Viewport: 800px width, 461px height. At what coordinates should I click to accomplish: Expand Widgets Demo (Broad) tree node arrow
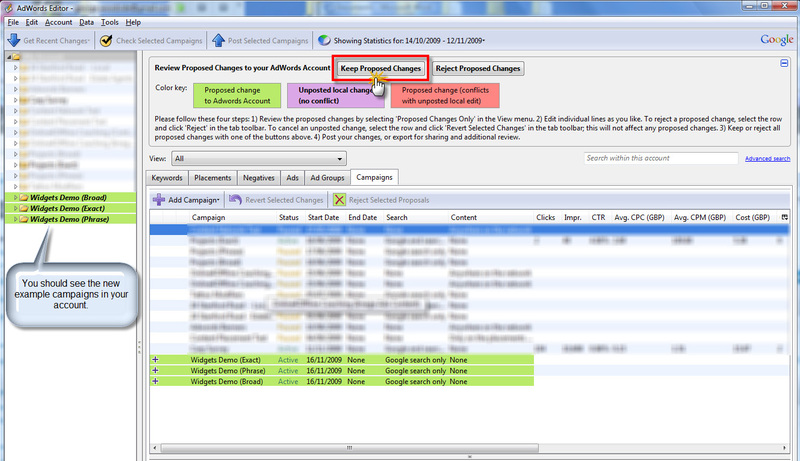point(15,197)
